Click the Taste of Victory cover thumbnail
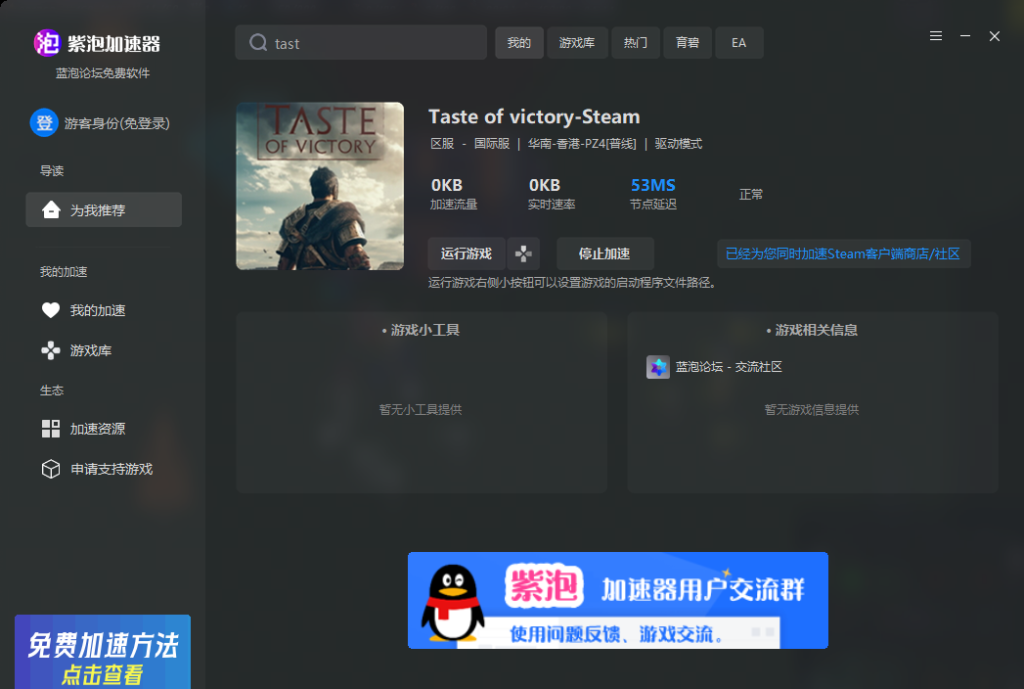Viewport: 1024px width, 689px height. [320, 186]
